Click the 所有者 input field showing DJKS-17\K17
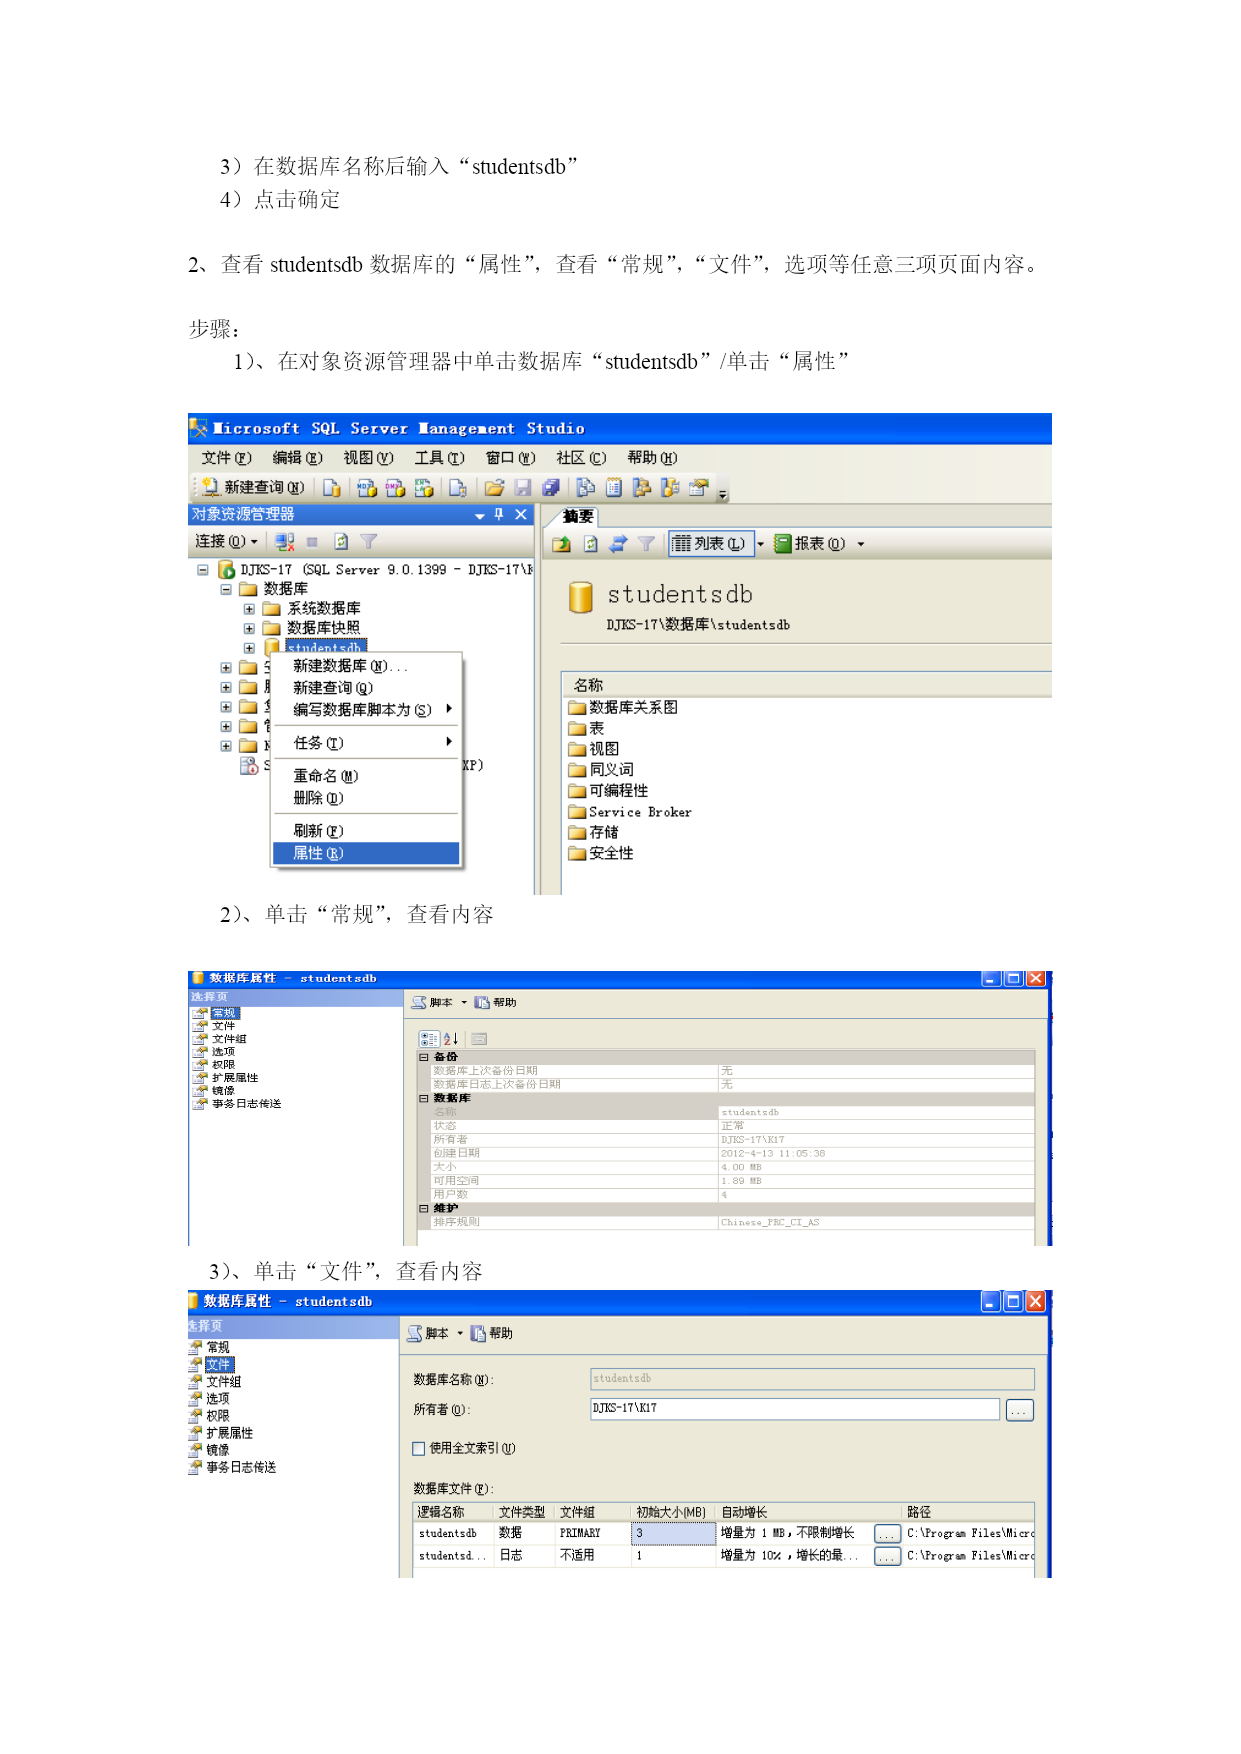The width and height of the screenshot is (1241, 1754). tap(795, 1409)
